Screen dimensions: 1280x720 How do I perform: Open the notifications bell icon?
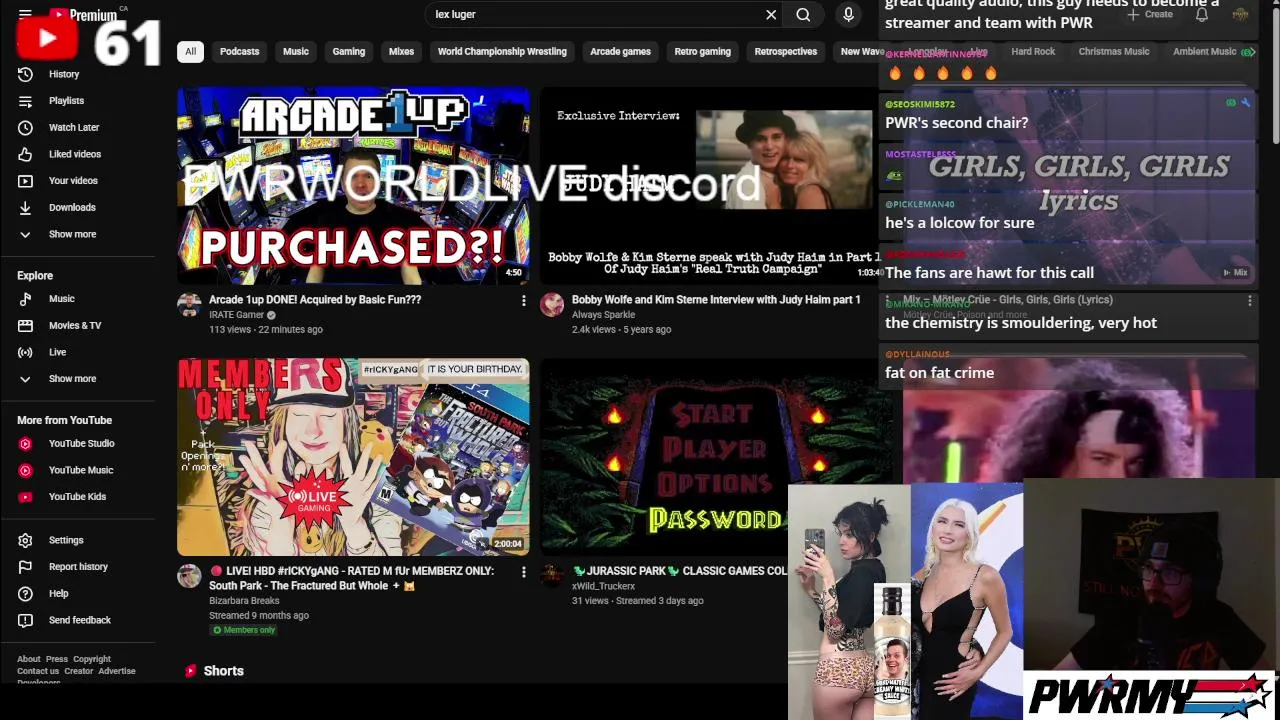click(1202, 15)
